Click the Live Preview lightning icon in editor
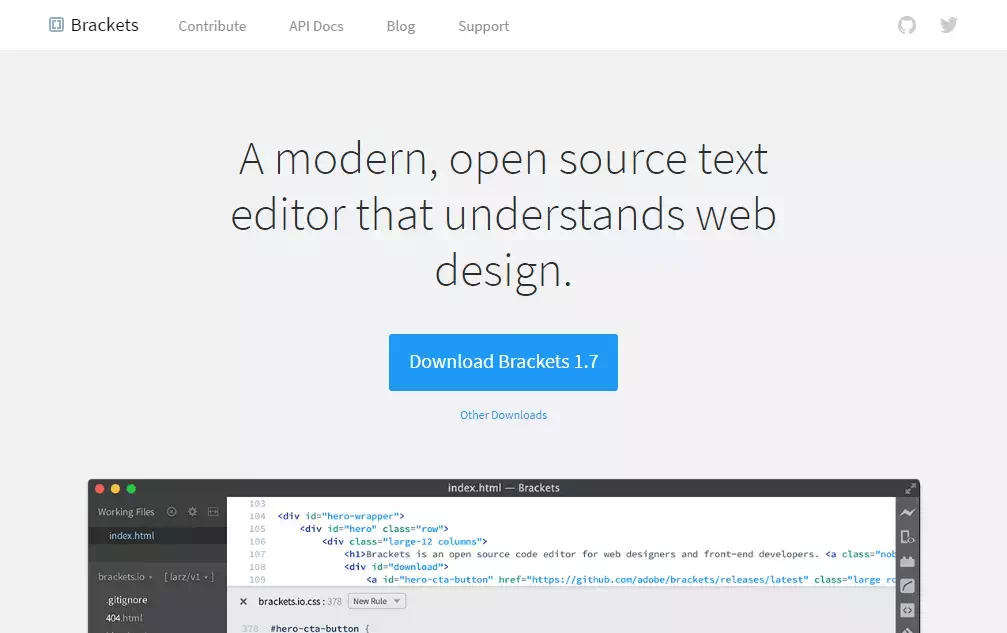The width and height of the screenshot is (1007, 633). click(x=907, y=512)
